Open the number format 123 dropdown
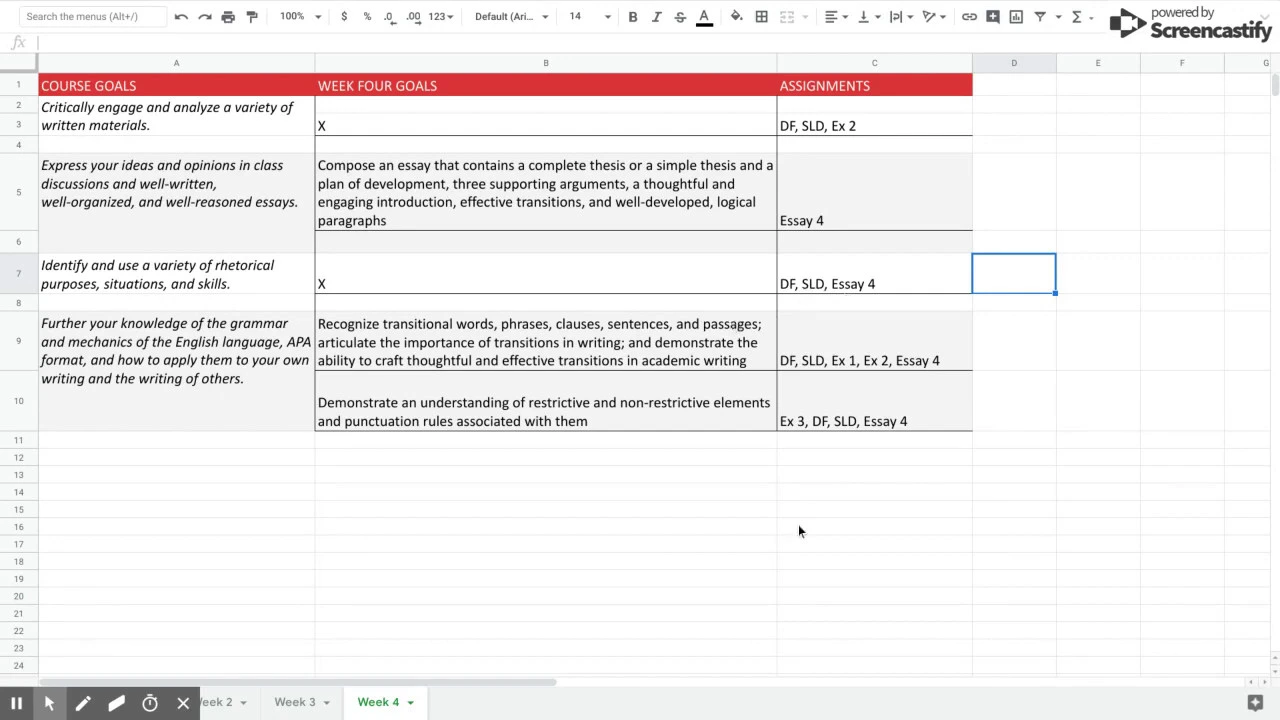The height and width of the screenshot is (720, 1280). click(441, 17)
